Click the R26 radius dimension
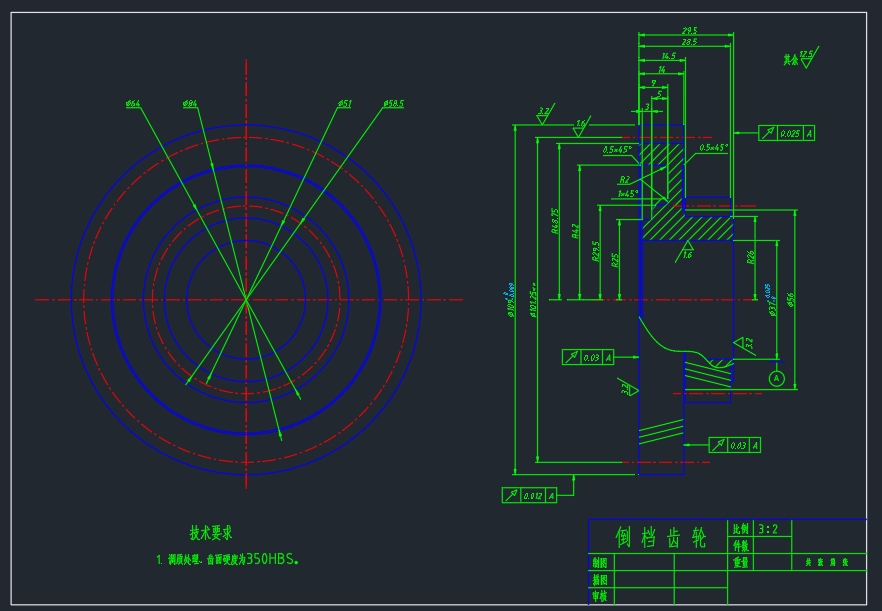This screenshot has width=882, height=611. coord(750,257)
